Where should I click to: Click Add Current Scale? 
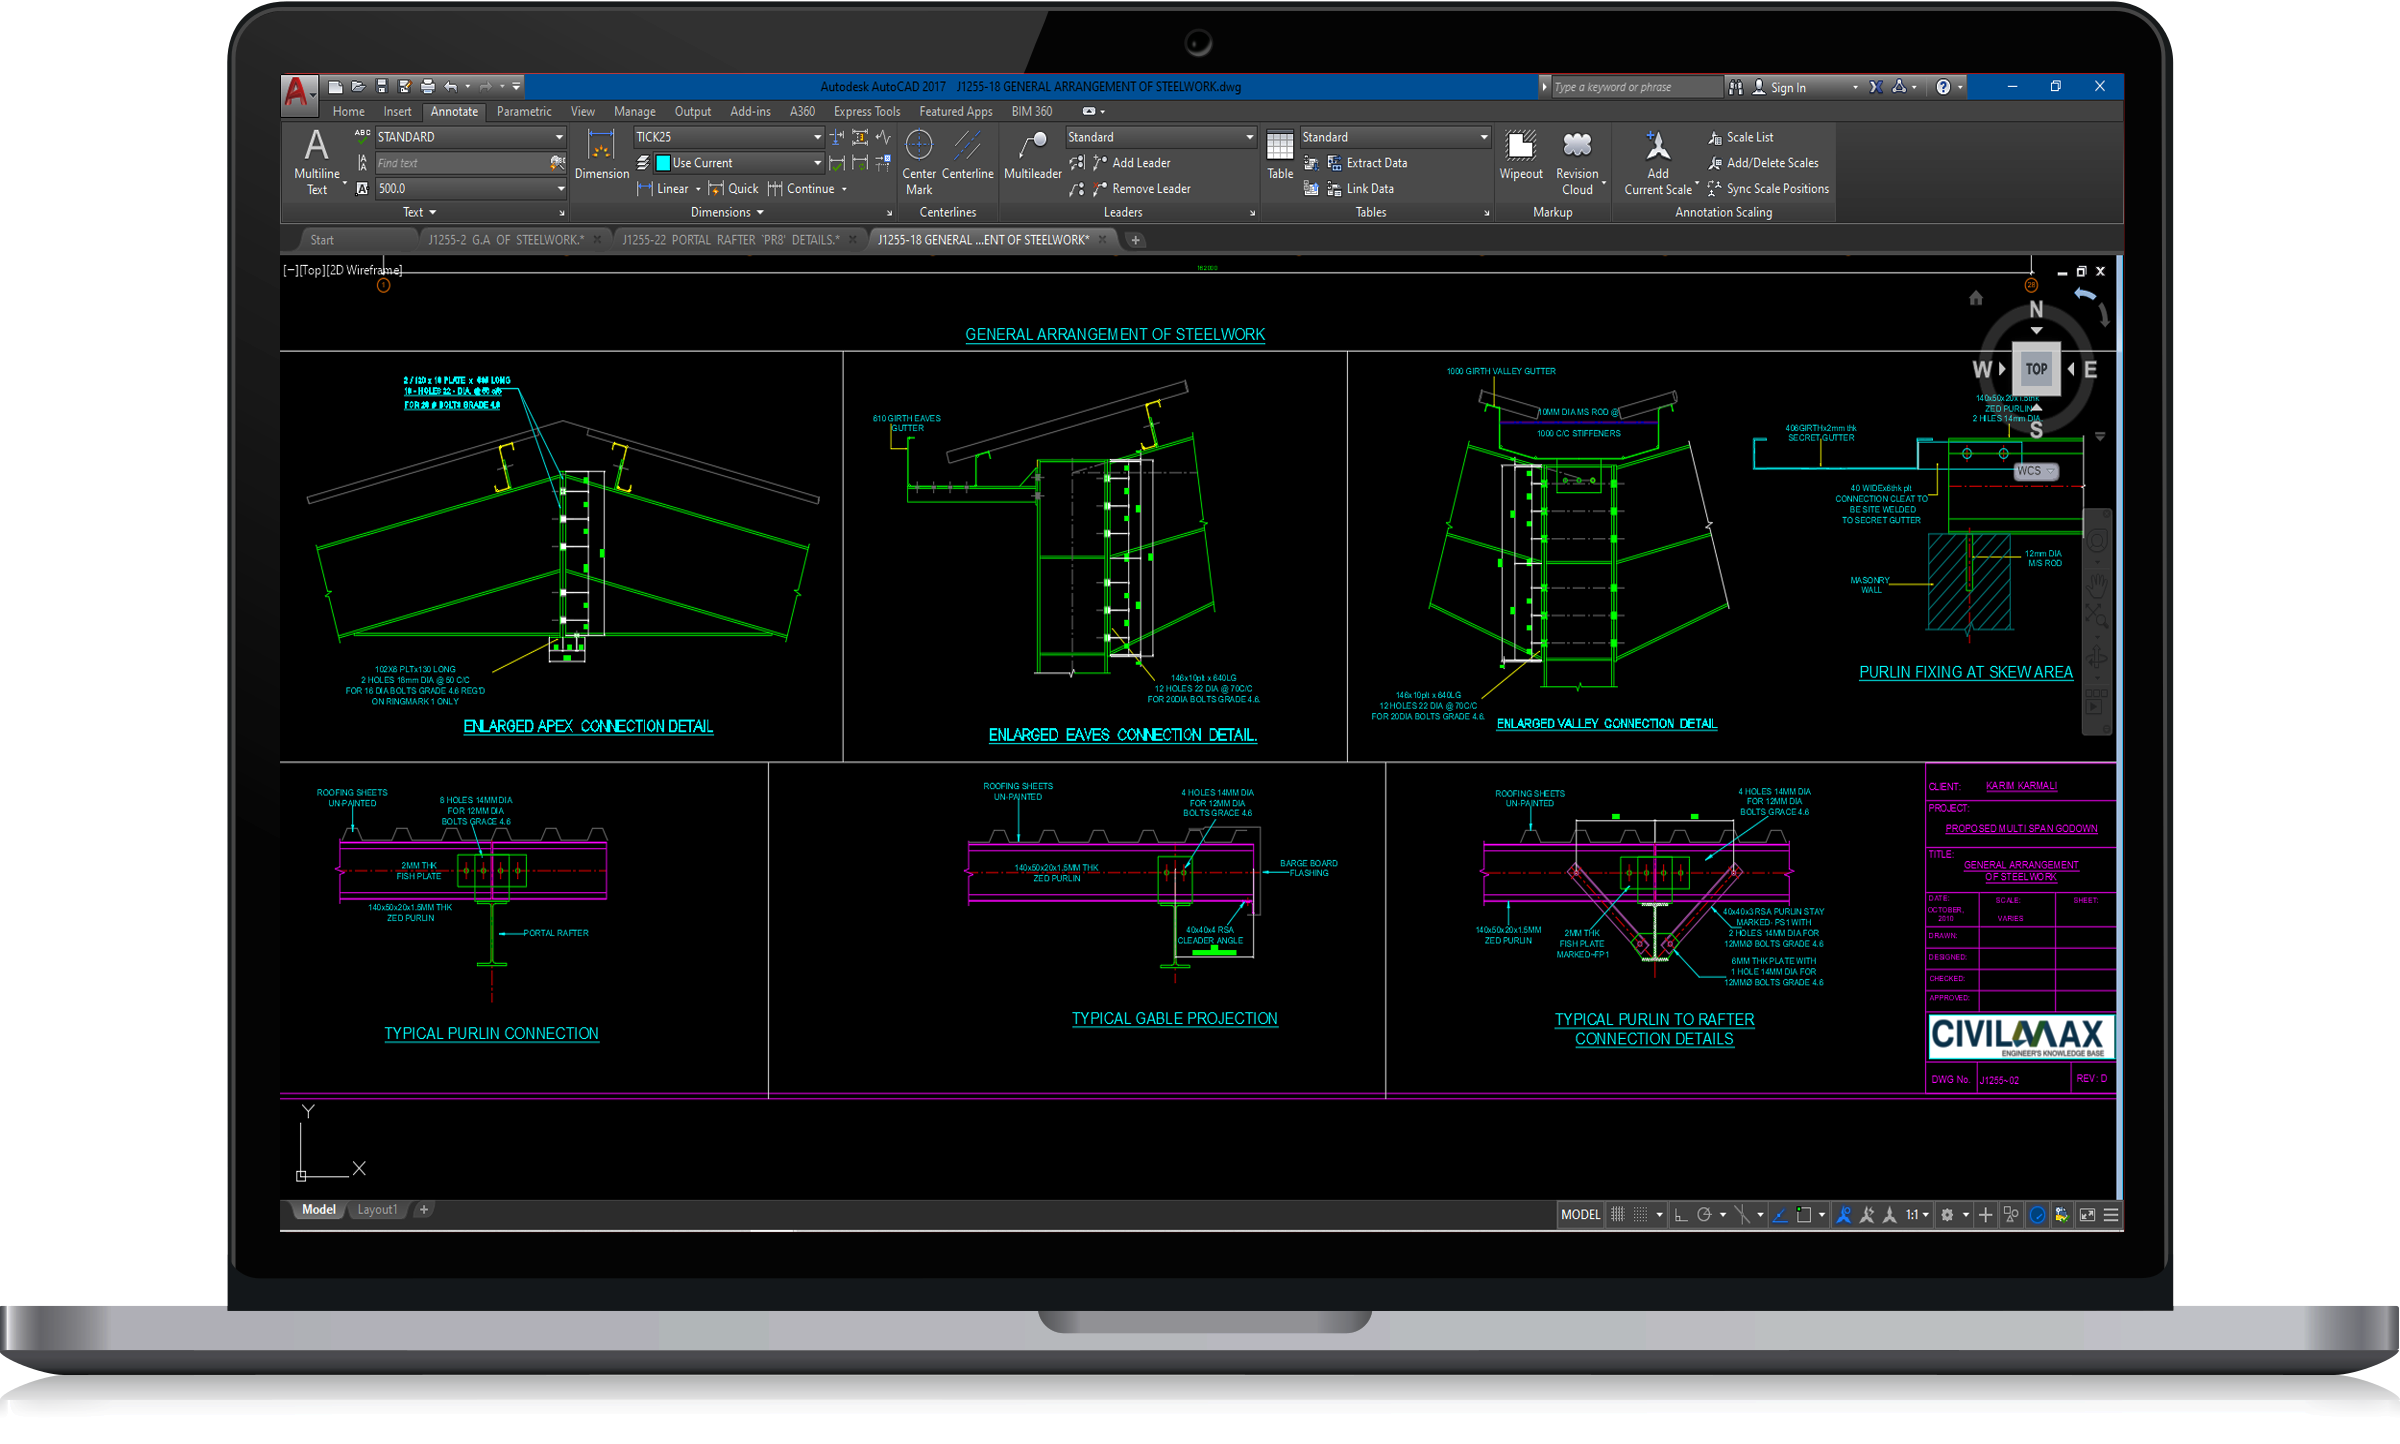click(x=1658, y=162)
